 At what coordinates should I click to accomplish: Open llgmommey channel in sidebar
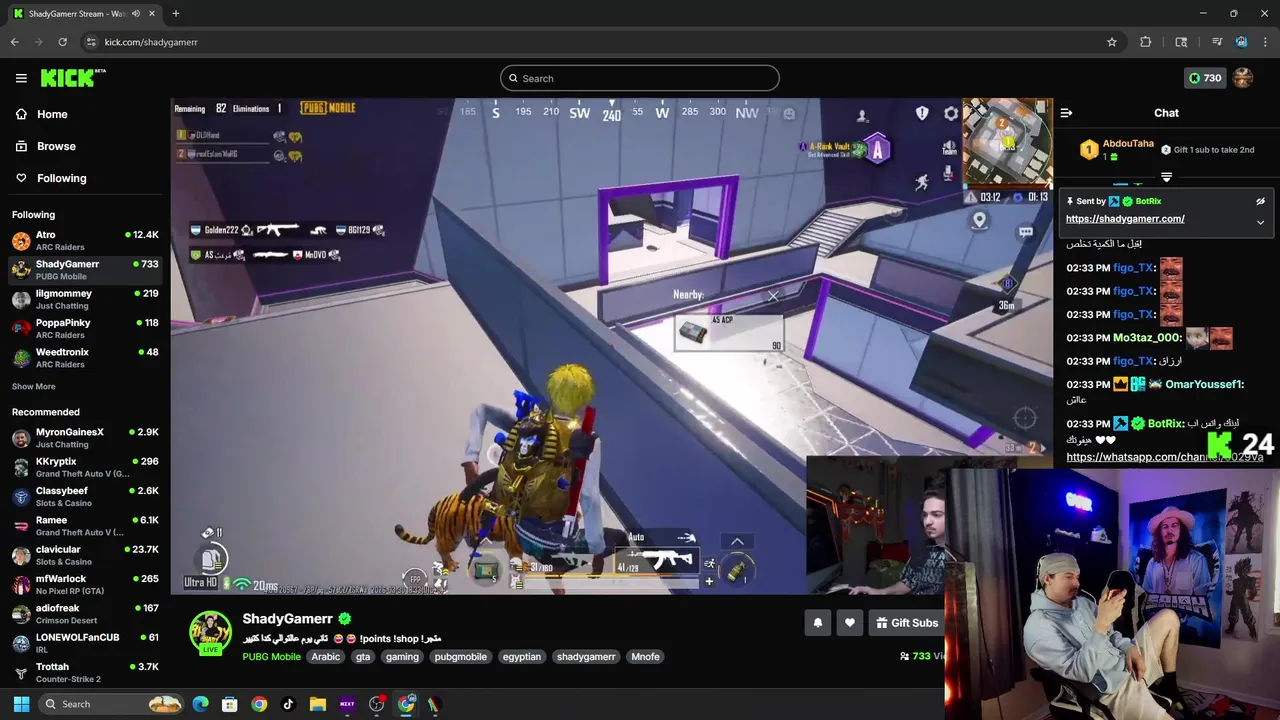85,299
